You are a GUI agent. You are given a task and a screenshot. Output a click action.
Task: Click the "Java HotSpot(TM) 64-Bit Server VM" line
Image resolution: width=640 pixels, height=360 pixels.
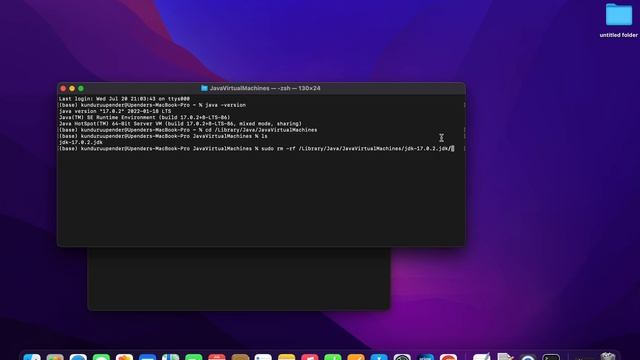point(180,124)
